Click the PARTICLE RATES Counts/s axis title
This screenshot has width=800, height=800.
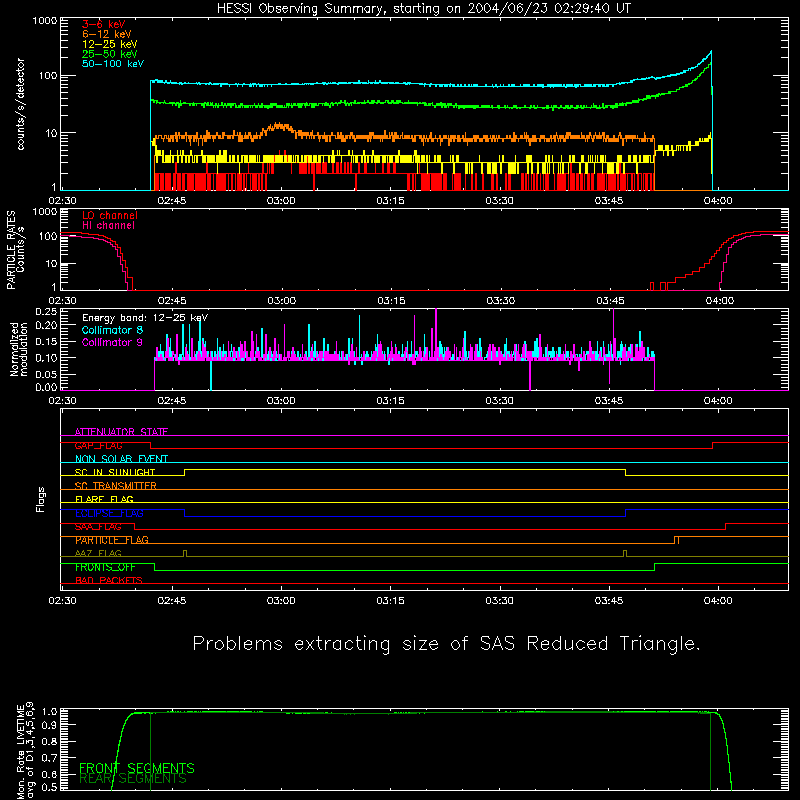coord(15,250)
